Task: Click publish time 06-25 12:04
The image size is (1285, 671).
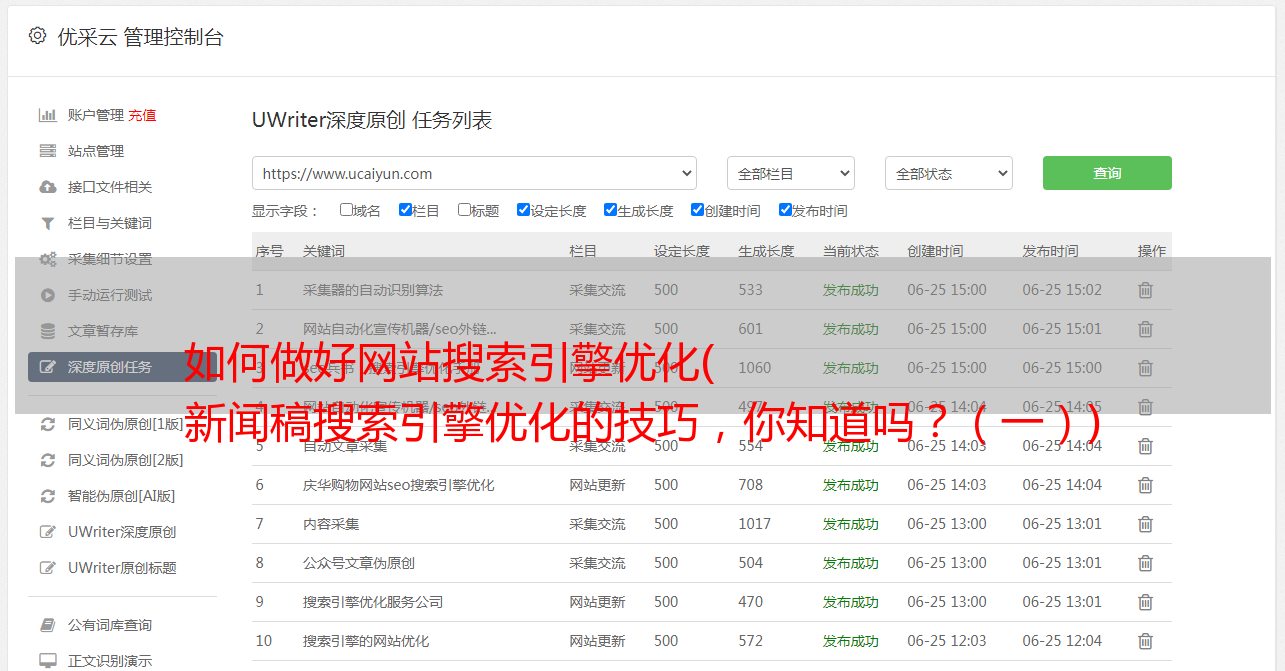Action: click(1062, 641)
